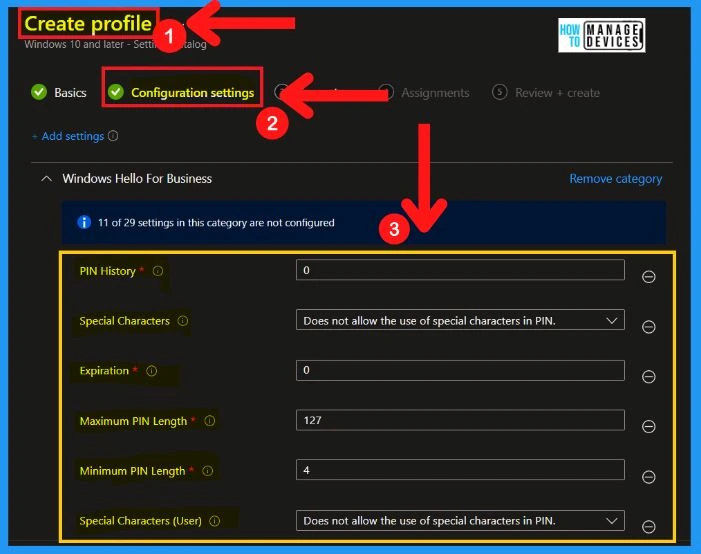Click the blue info icon in the settings banner
This screenshot has height=554, width=701.
[x=84, y=222]
